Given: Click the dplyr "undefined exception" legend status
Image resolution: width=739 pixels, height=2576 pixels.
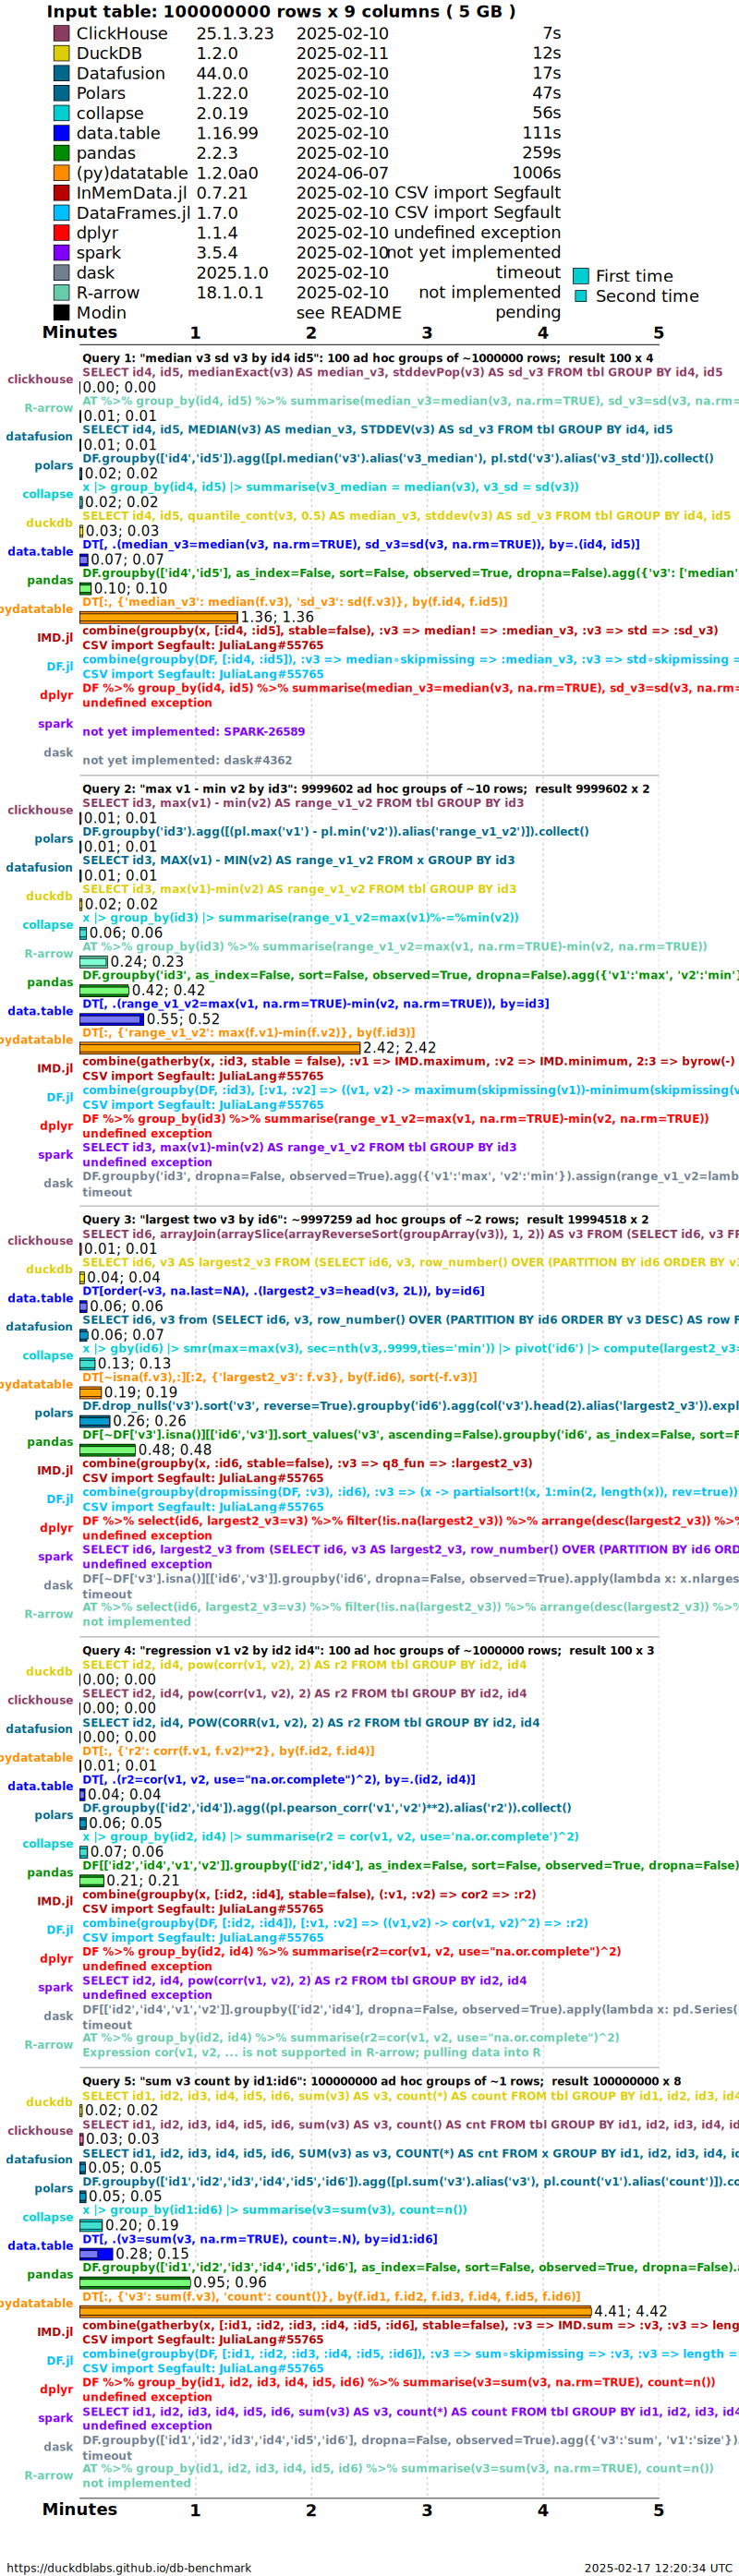Looking at the screenshot, I should coord(478,233).
